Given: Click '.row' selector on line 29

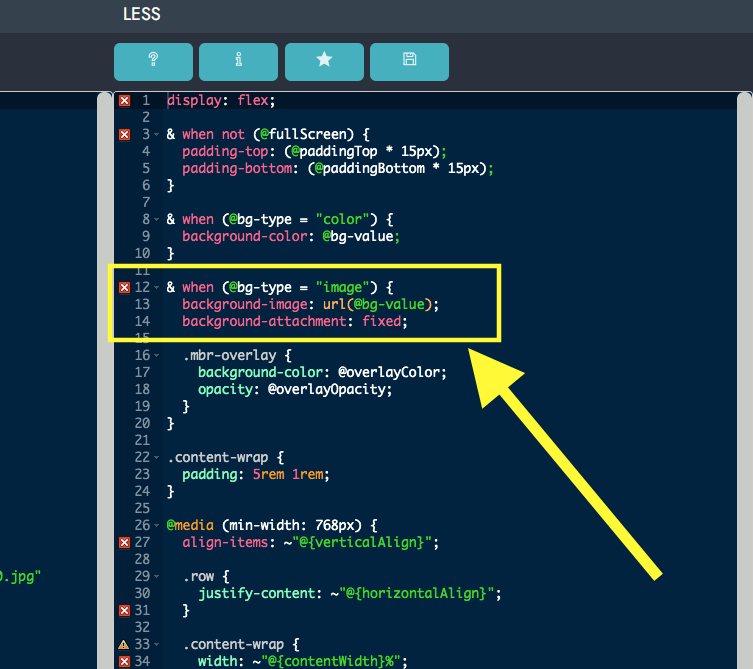Looking at the screenshot, I should pyautogui.click(x=198, y=576).
